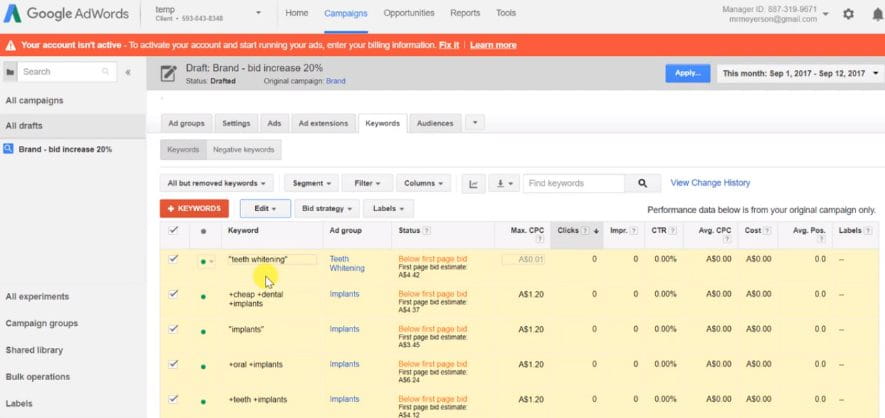Open the original campaign Brand link
Image resolution: width=885 pixels, height=418 pixels.
[336, 81]
